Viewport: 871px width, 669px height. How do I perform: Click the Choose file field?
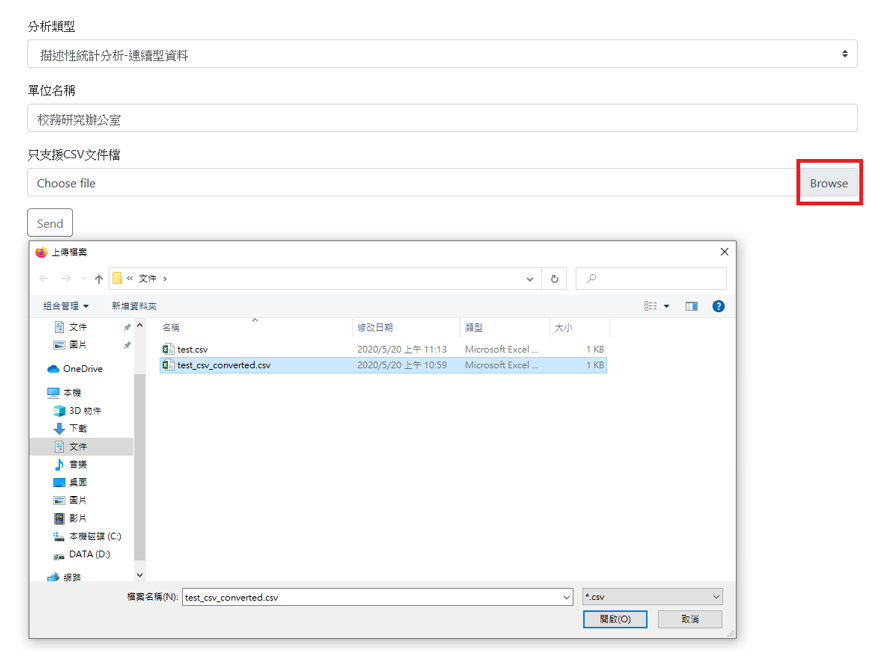point(413,183)
